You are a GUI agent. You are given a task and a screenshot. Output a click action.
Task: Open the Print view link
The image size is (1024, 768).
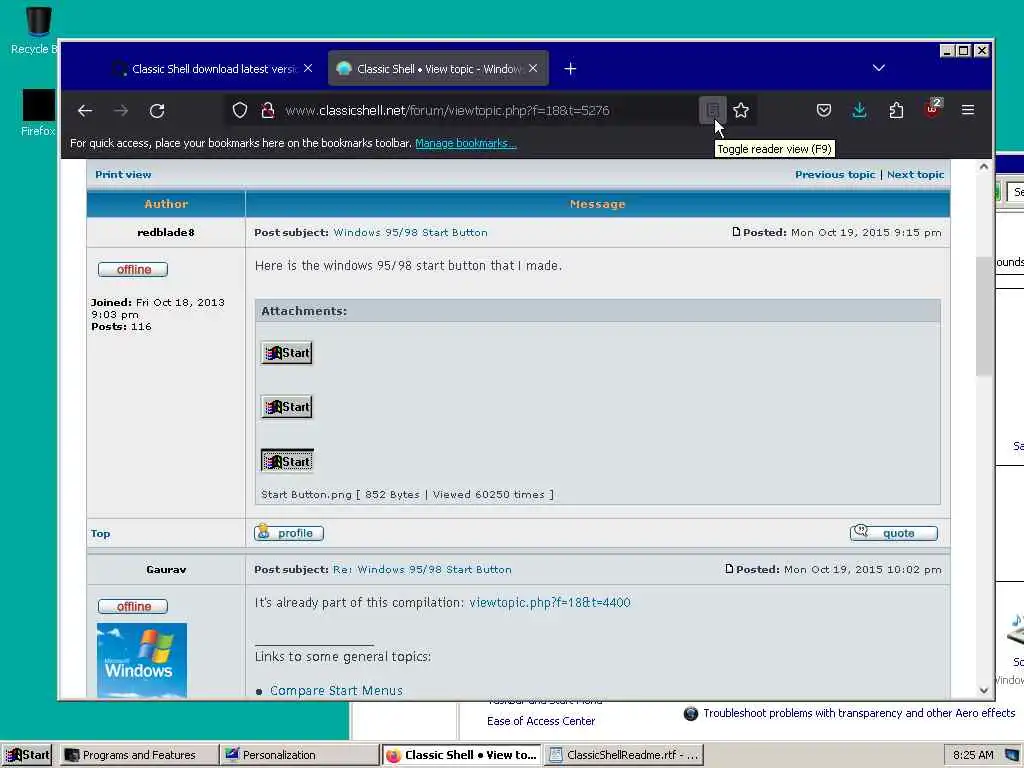tap(123, 174)
